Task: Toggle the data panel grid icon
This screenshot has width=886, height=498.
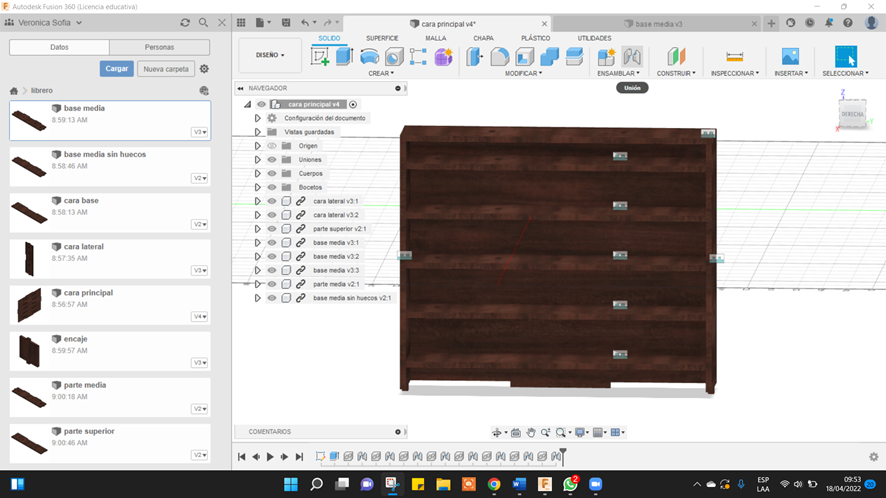Action: pyautogui.click(x=241, y=23)
